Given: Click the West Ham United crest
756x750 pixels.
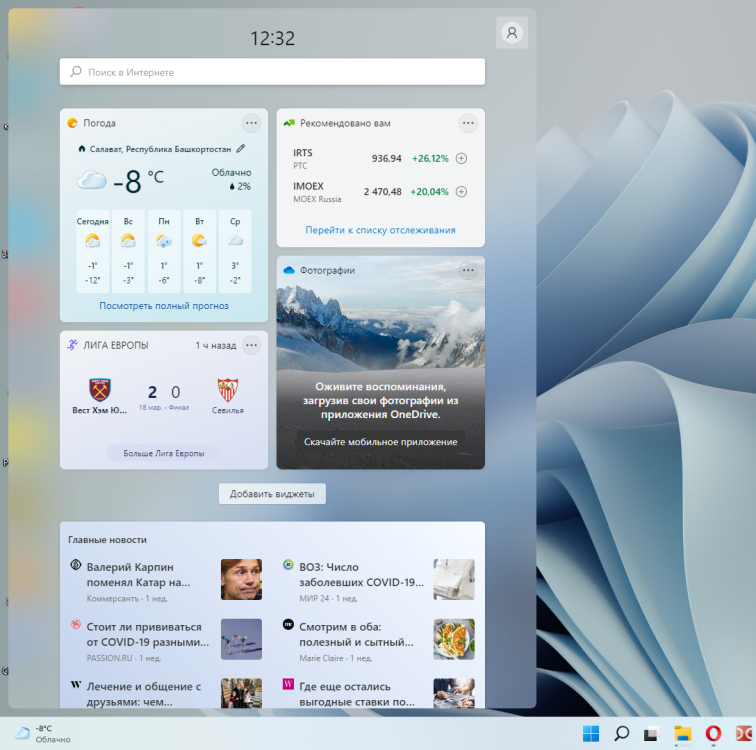Looking at the screenshot, I should [100, 390].
